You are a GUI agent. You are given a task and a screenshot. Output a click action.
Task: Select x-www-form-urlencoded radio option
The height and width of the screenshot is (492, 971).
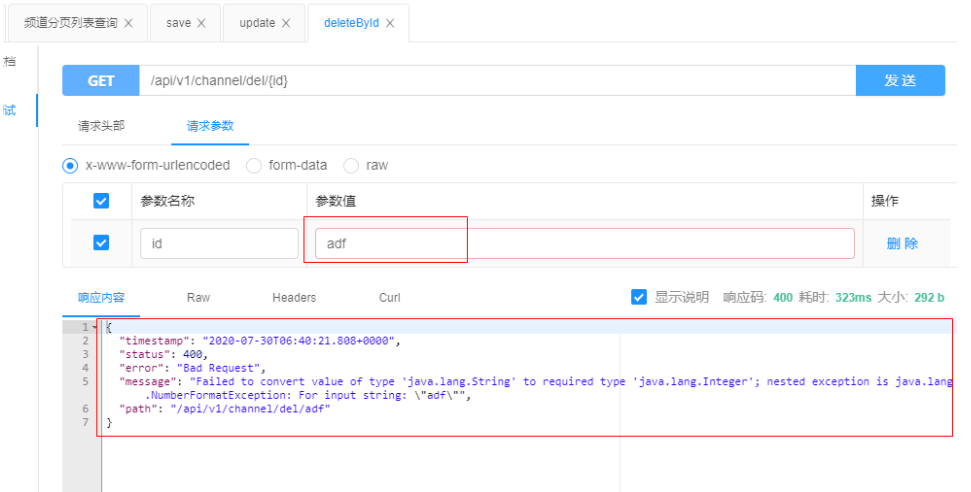point(70,165)
